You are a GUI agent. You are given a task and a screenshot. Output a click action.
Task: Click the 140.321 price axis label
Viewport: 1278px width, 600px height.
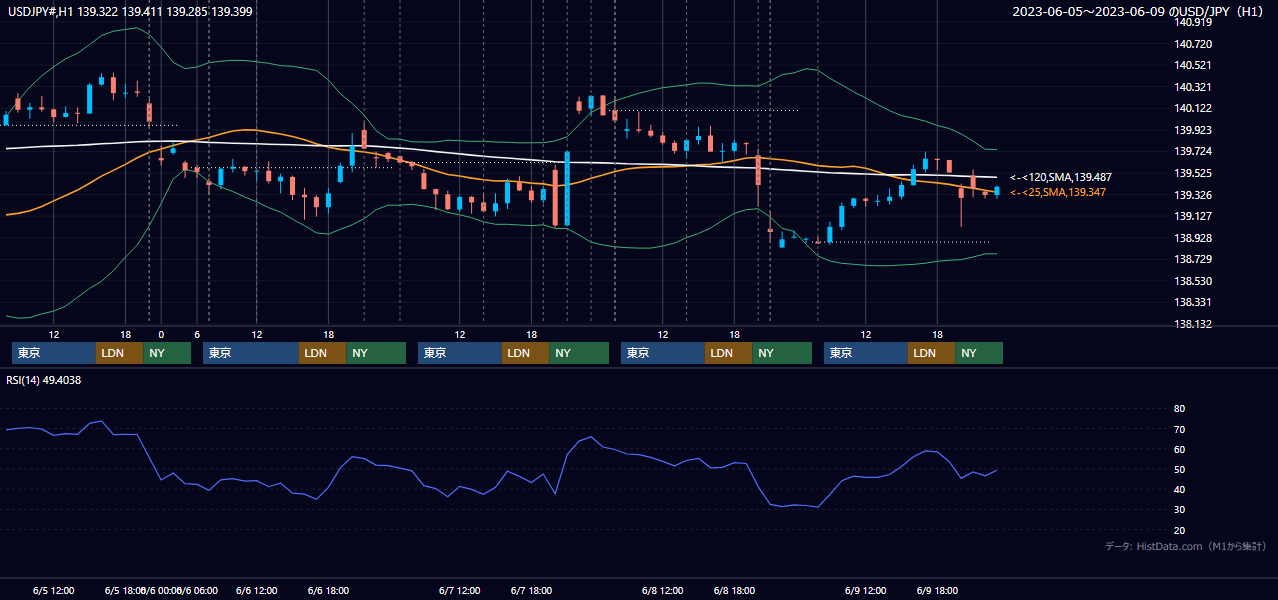1193,88
